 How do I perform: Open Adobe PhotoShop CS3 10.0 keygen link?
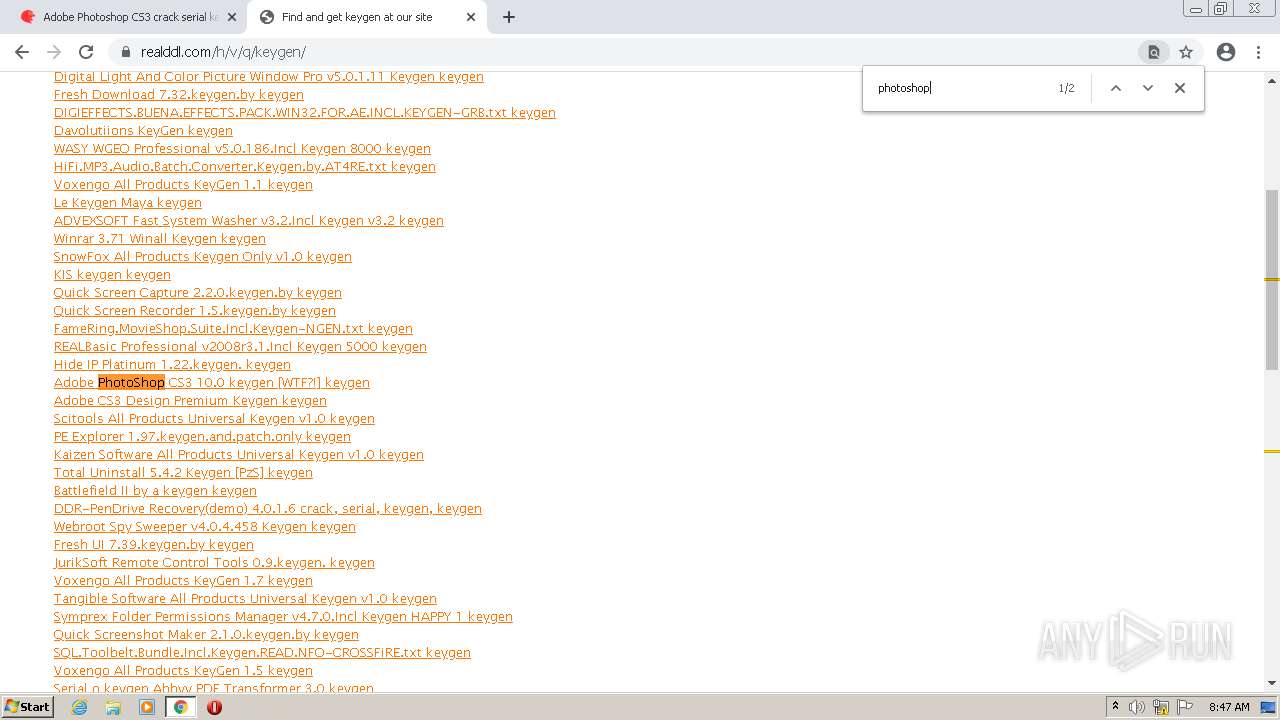click(x=212, y=383)
